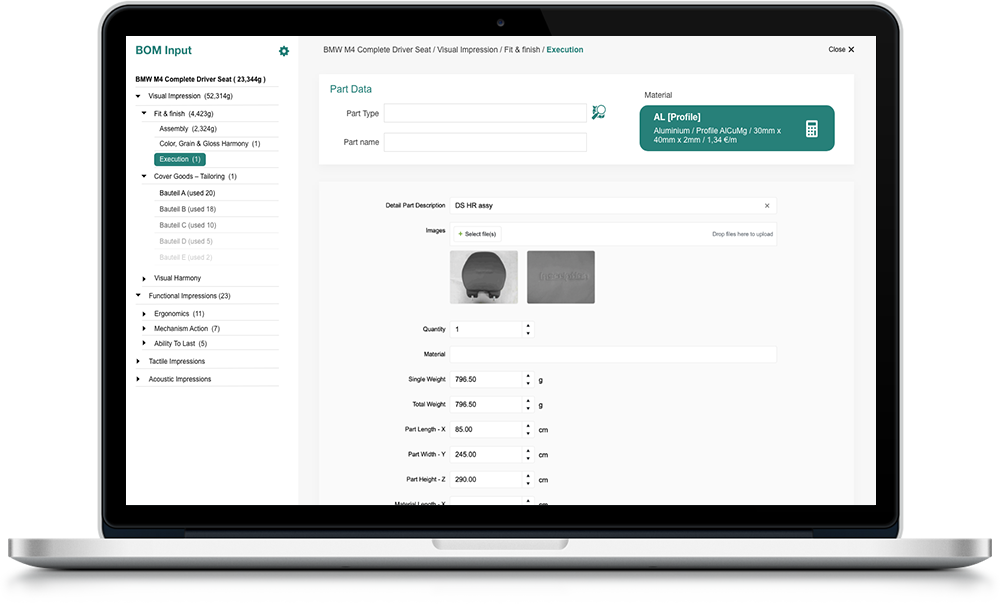Increase Part Height - Z value

[x=528, y=476]
